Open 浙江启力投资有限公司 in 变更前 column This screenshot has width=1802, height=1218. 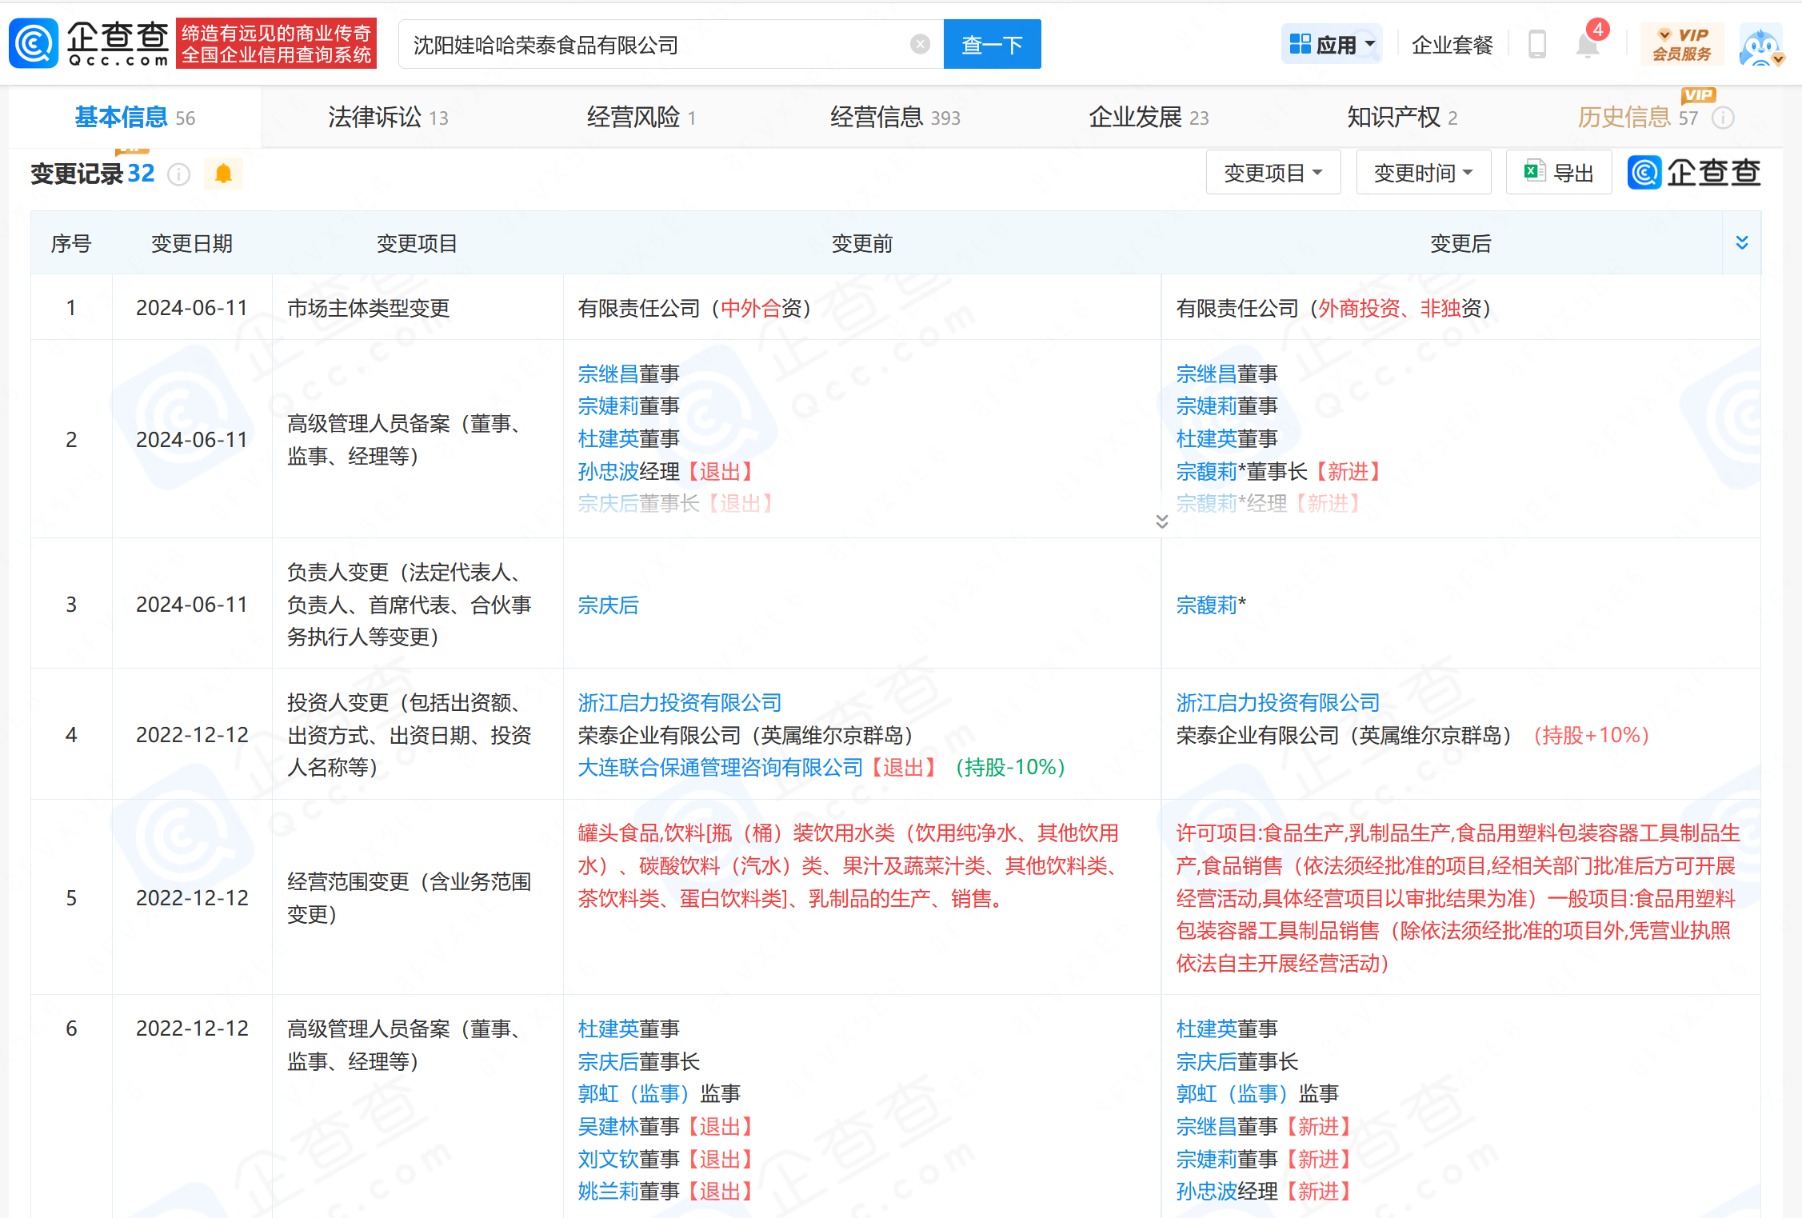[680, 703]
